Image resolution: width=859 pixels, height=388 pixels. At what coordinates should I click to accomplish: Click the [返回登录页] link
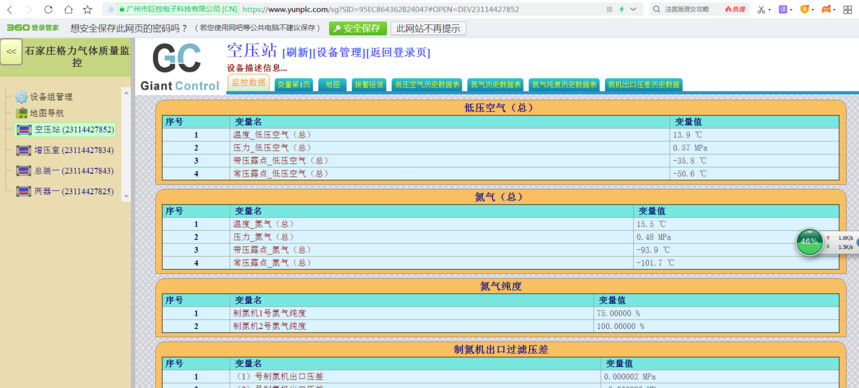pyautogui.click(x=398, y=53)
